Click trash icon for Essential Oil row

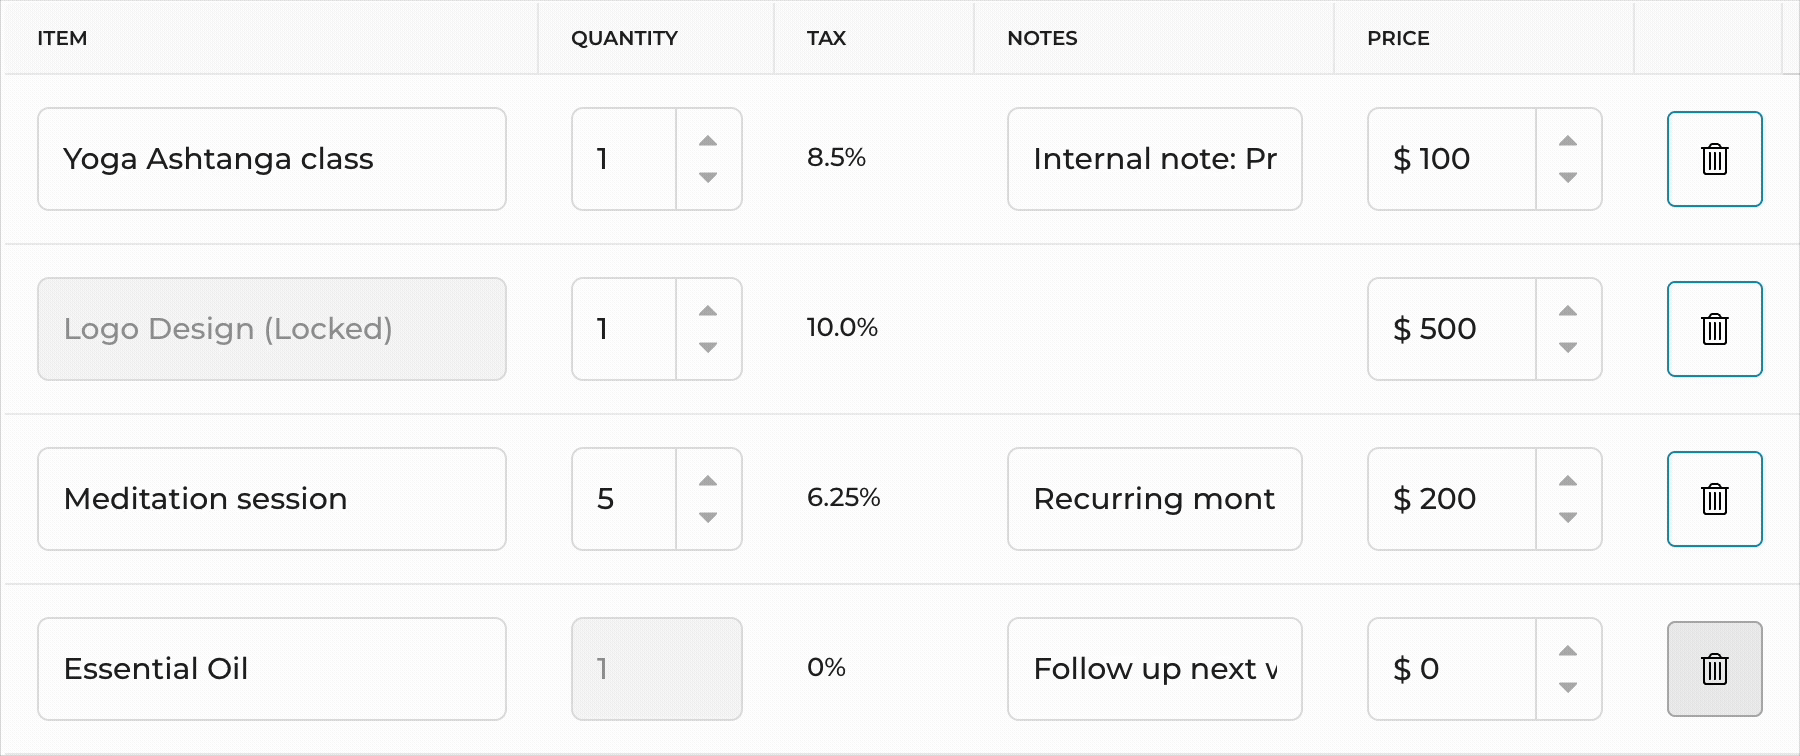coord(1714,669)
